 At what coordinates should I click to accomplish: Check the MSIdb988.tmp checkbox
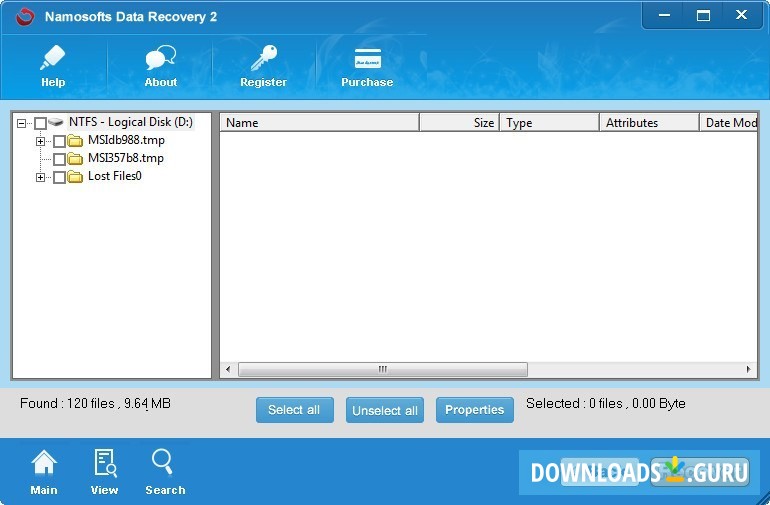pyautogui.click(x=59, y=141)
